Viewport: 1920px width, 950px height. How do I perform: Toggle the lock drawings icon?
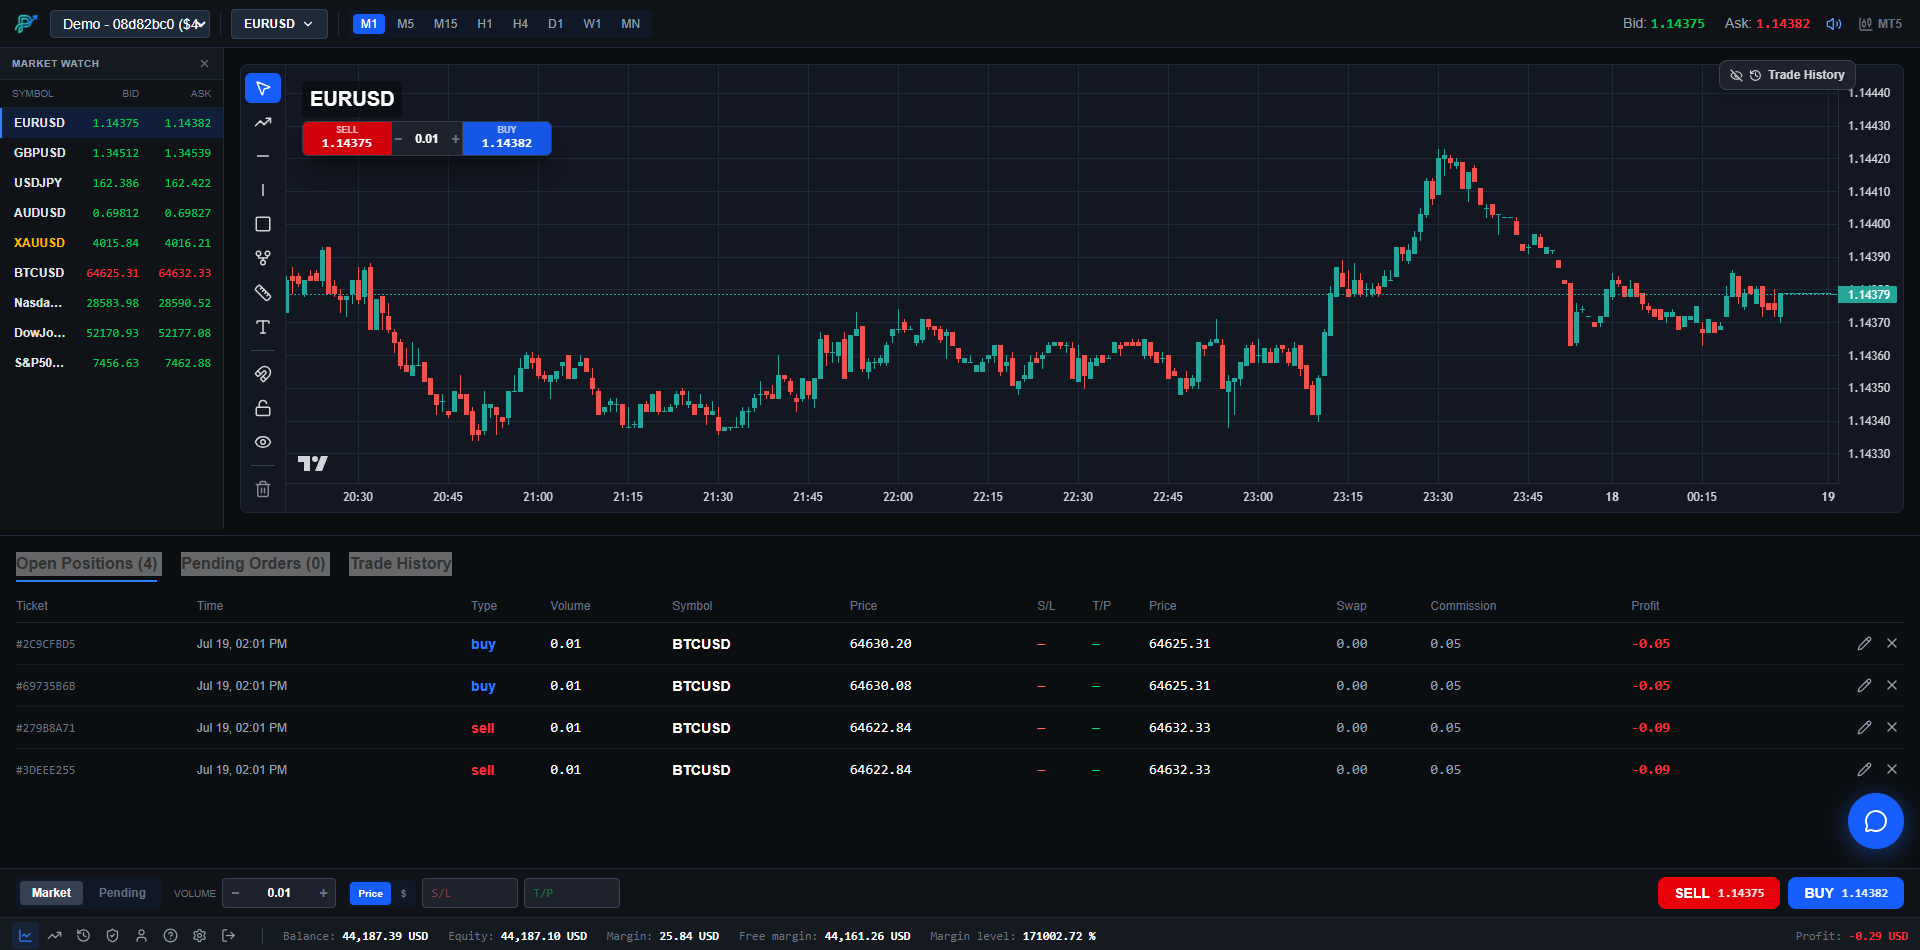coord(263,408)
